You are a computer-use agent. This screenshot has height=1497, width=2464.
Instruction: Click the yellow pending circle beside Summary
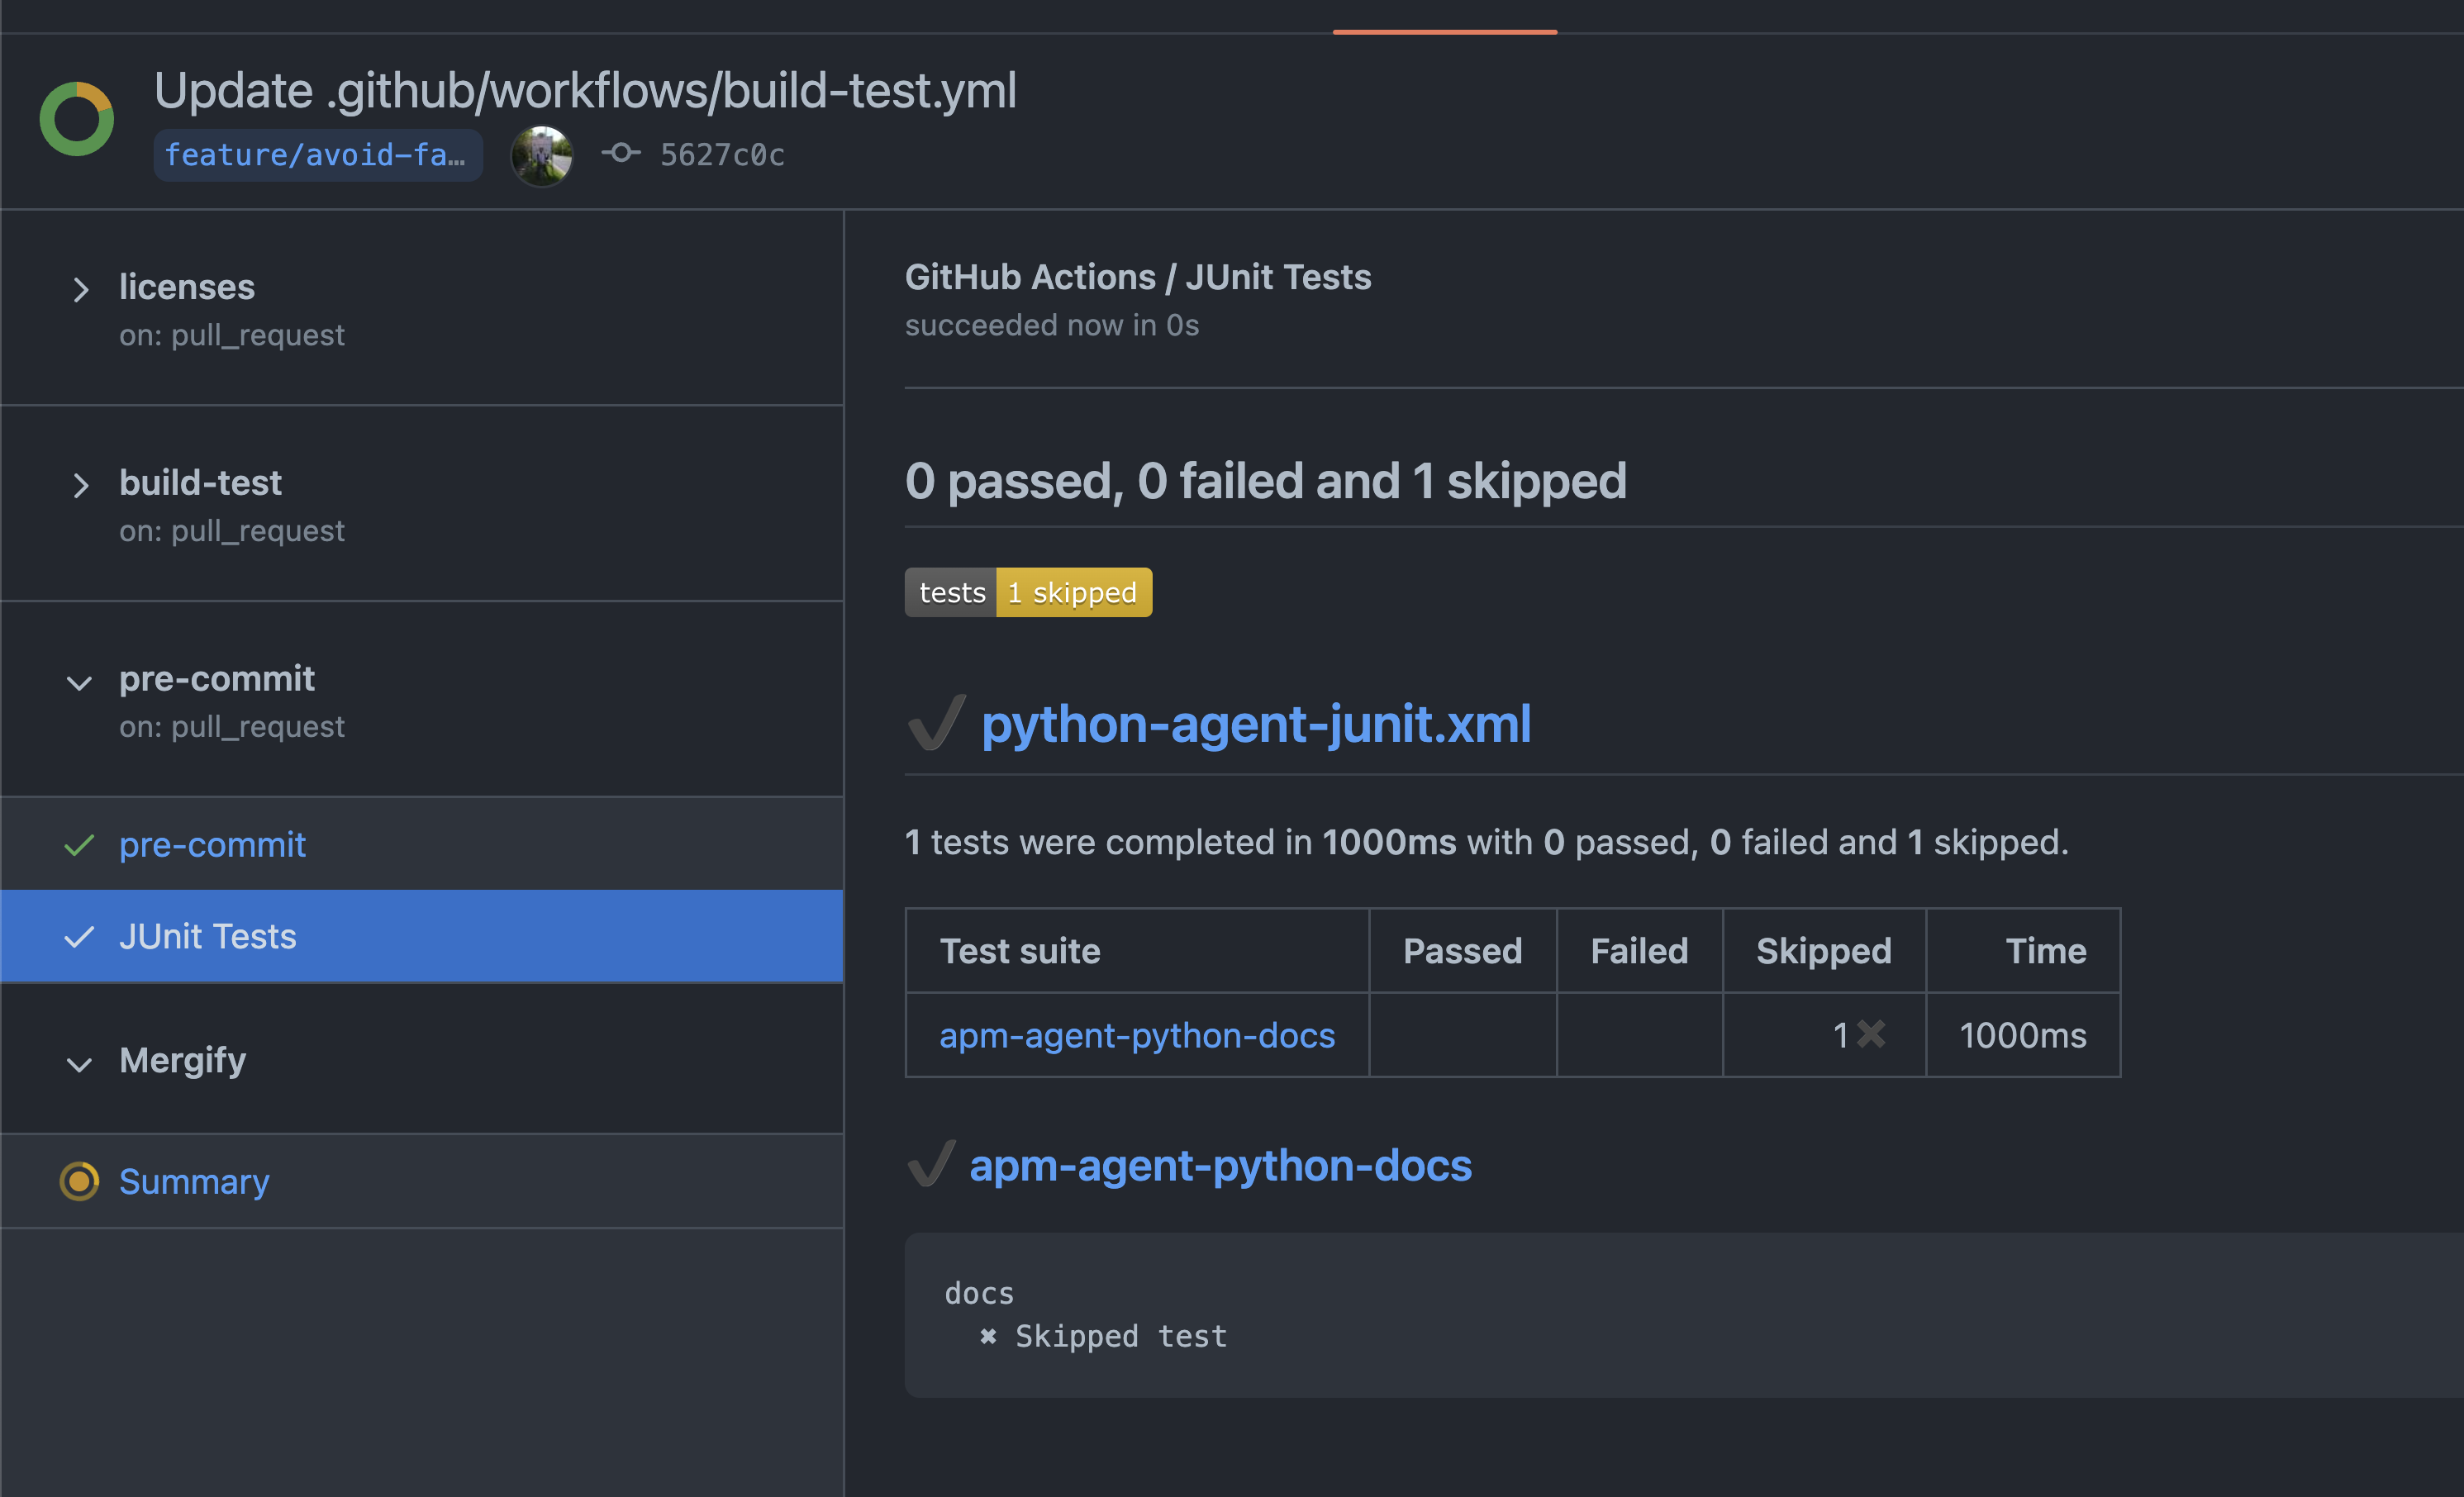79,1181
